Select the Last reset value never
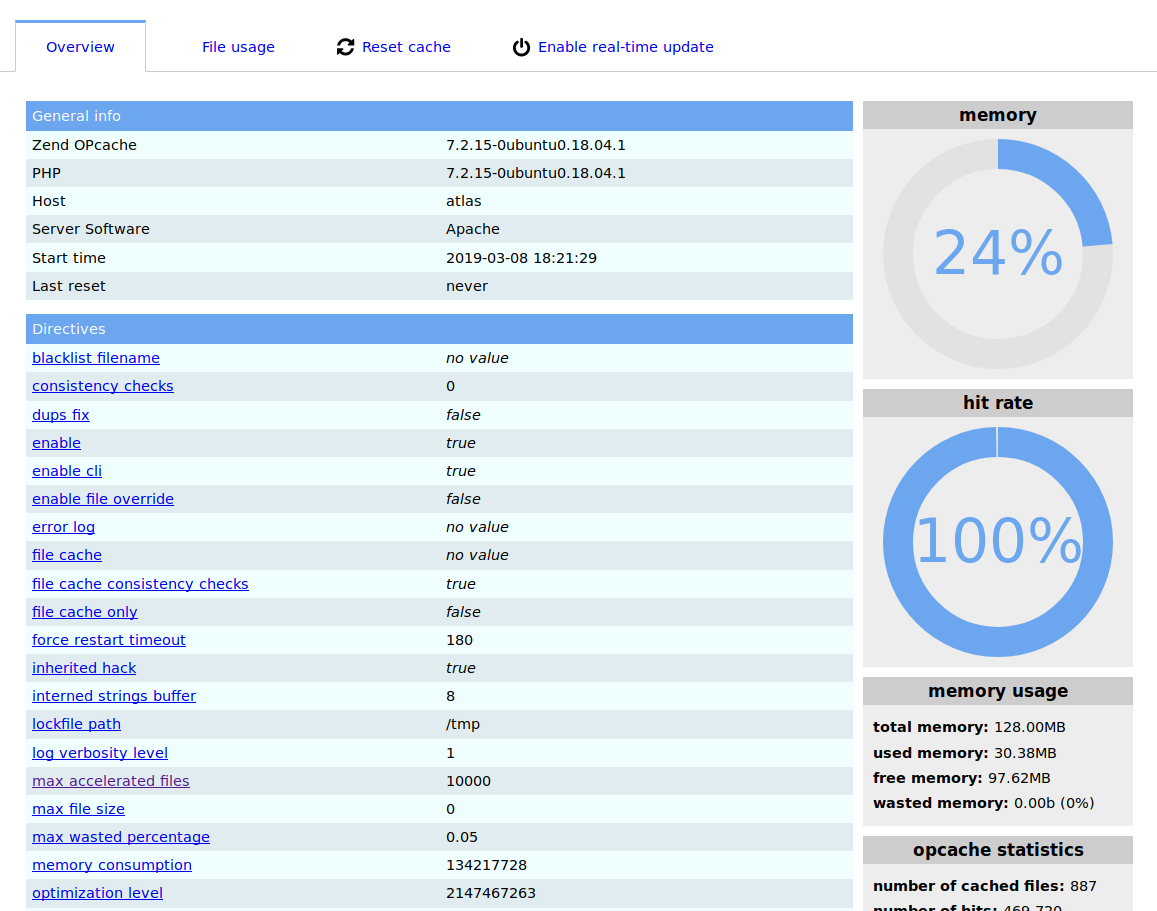The height and width of the screenshot is (911, 1157). [466, 286]
